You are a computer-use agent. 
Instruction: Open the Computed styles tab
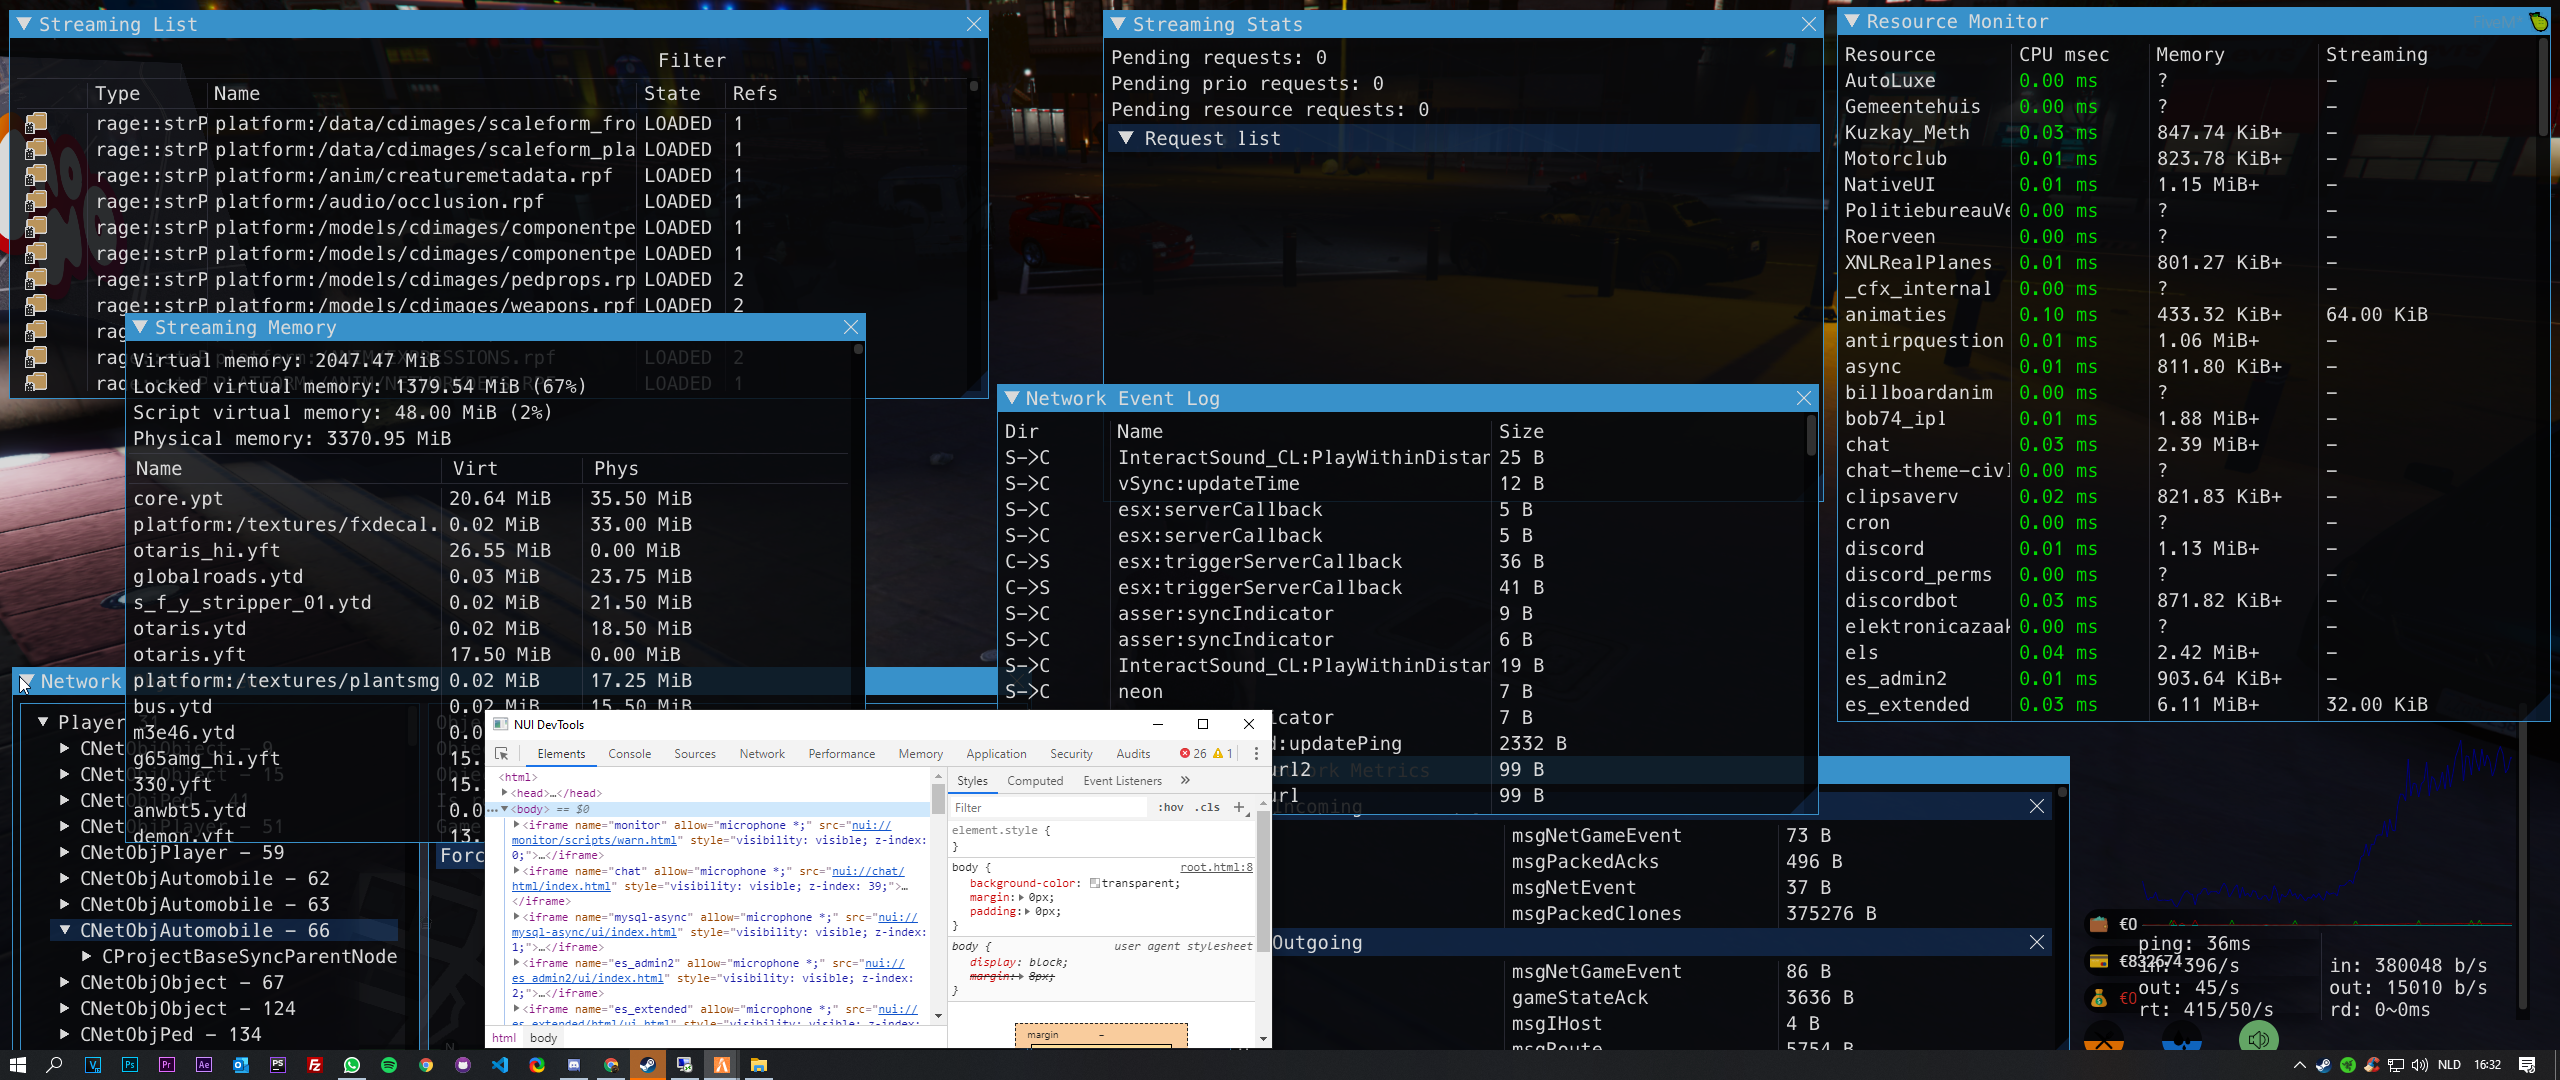click(x=1034, y=781)
